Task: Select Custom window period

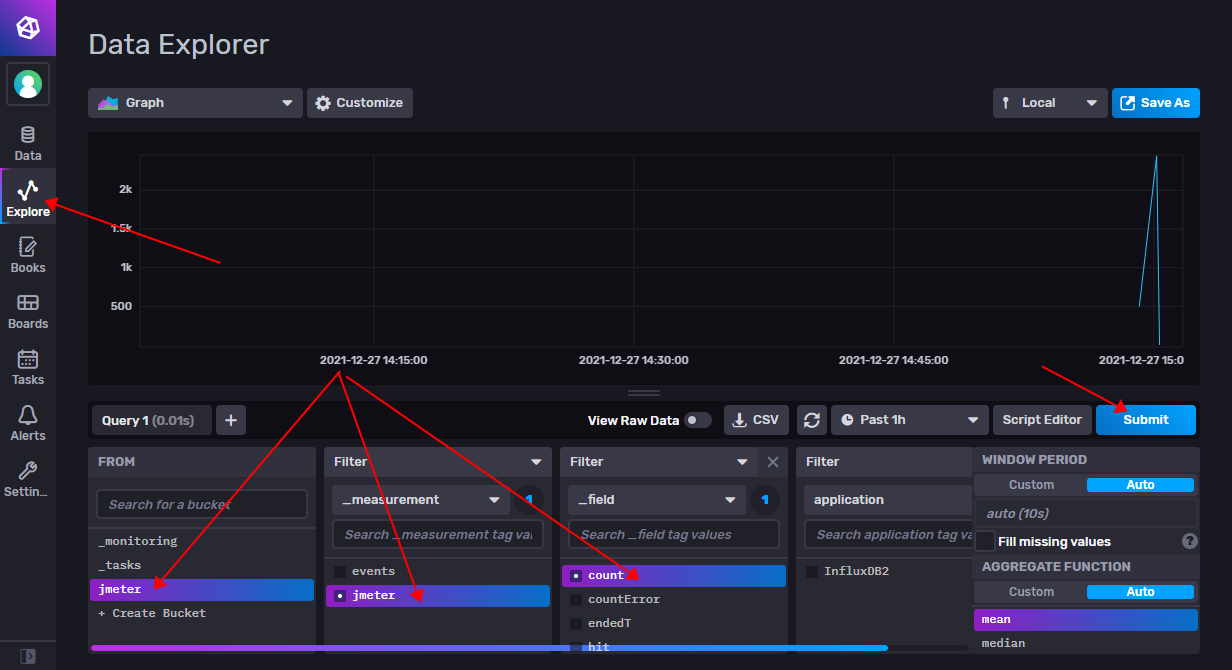Action: [1031, 485]
